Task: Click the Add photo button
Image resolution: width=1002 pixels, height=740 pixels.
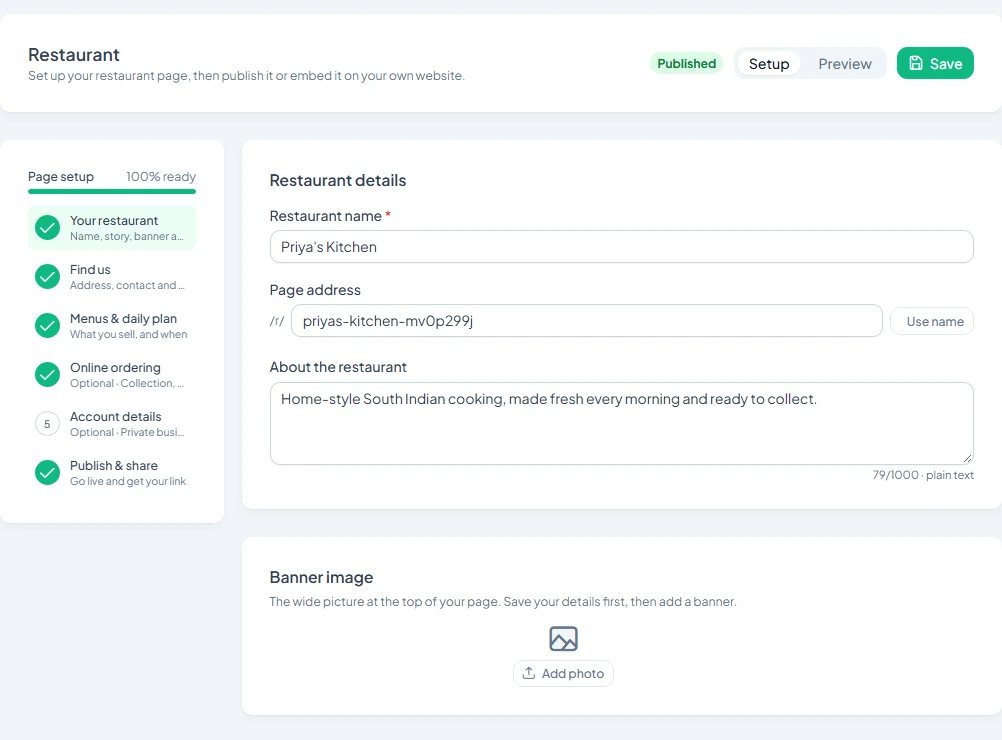Action: pos(563,674)
